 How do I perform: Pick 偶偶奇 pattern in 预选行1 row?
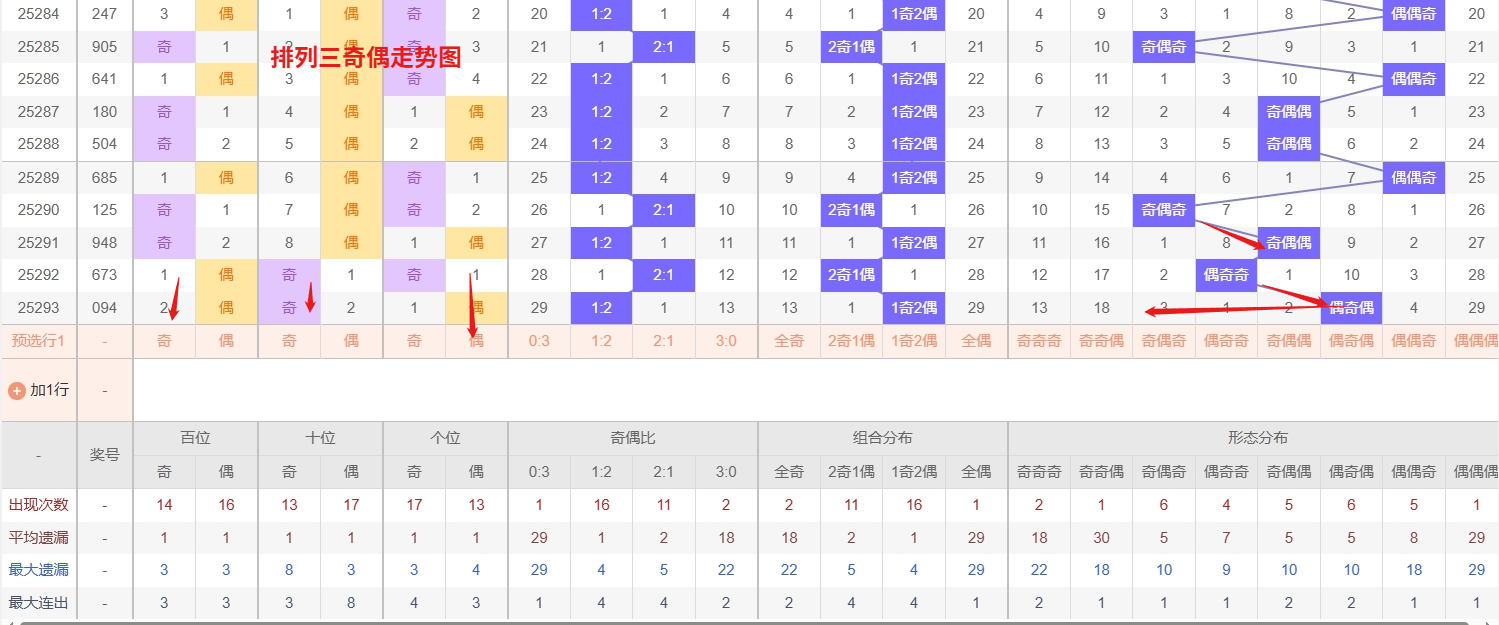(x=1414, y=341)
